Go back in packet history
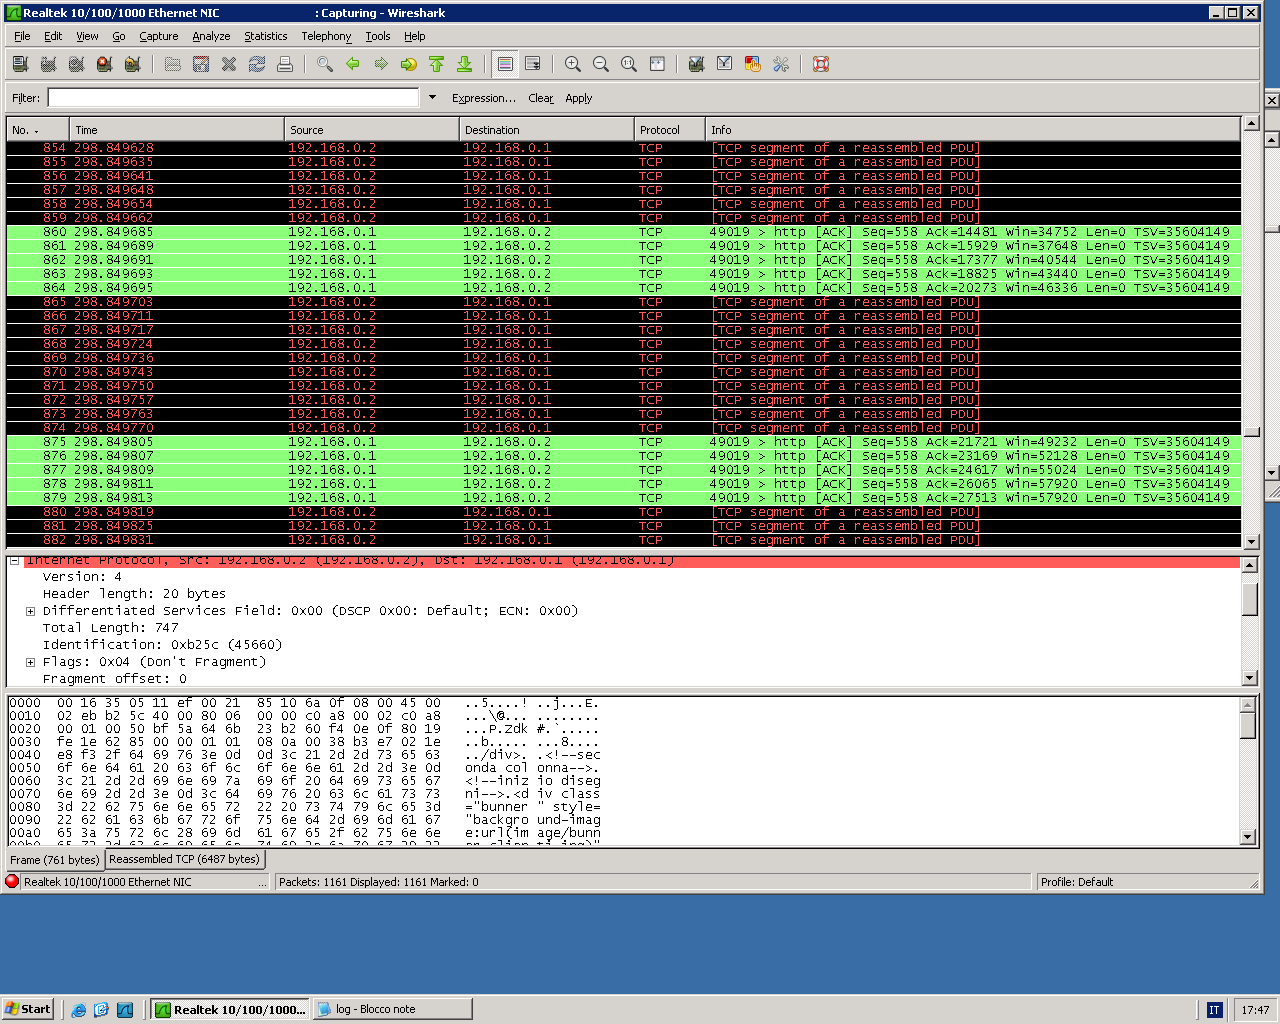 pyautogui.click(x=353, y=64)
